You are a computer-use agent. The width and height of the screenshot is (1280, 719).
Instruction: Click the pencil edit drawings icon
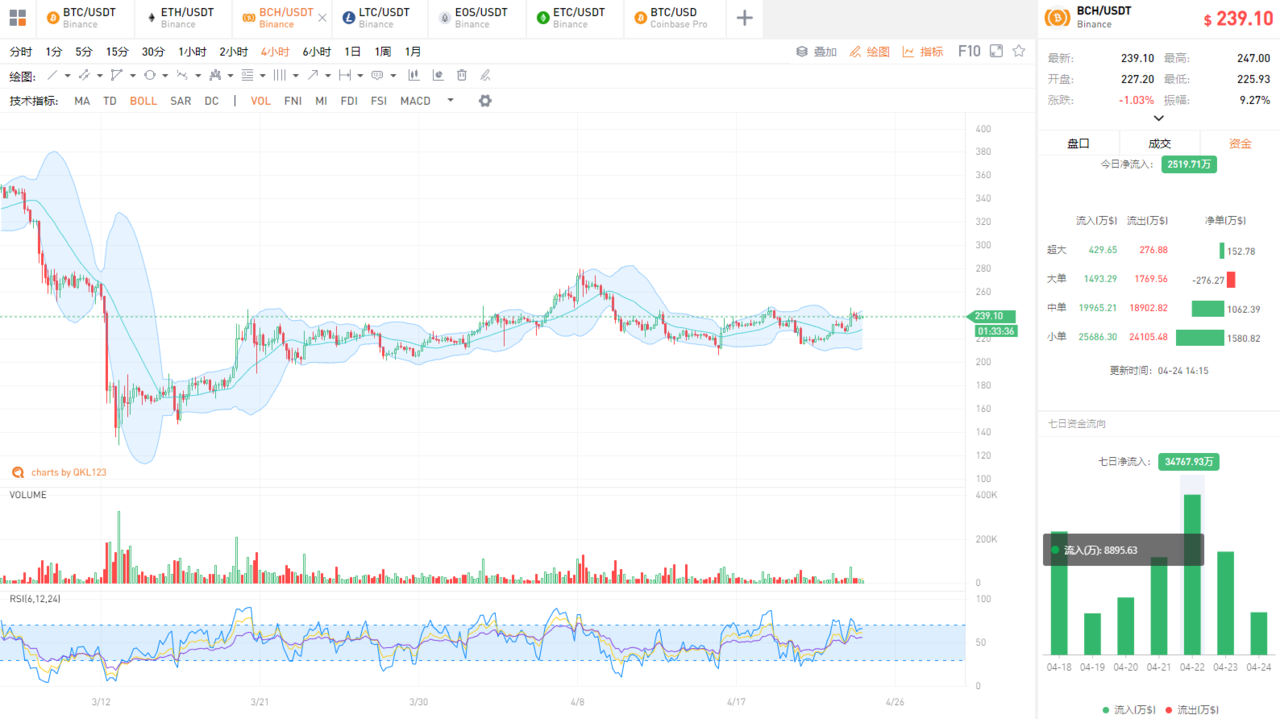485,75
